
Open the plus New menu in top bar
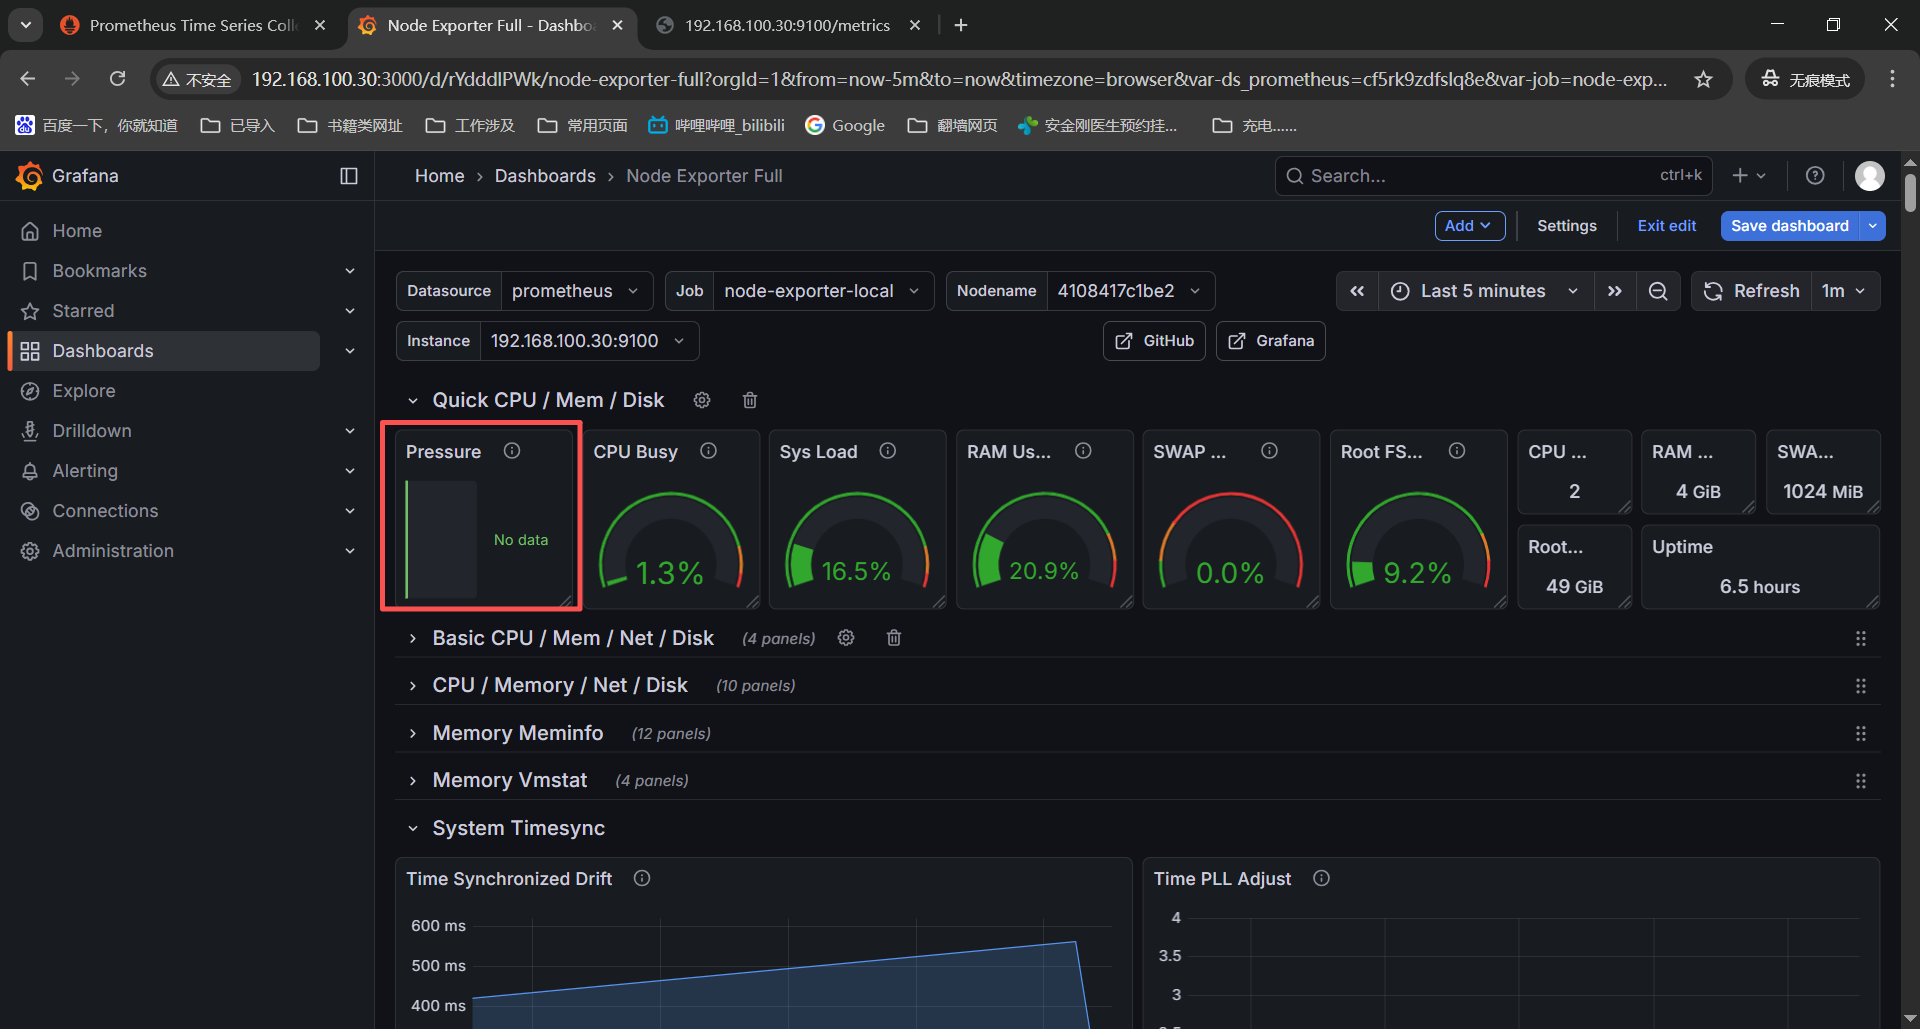click(x=1749, y=176)
